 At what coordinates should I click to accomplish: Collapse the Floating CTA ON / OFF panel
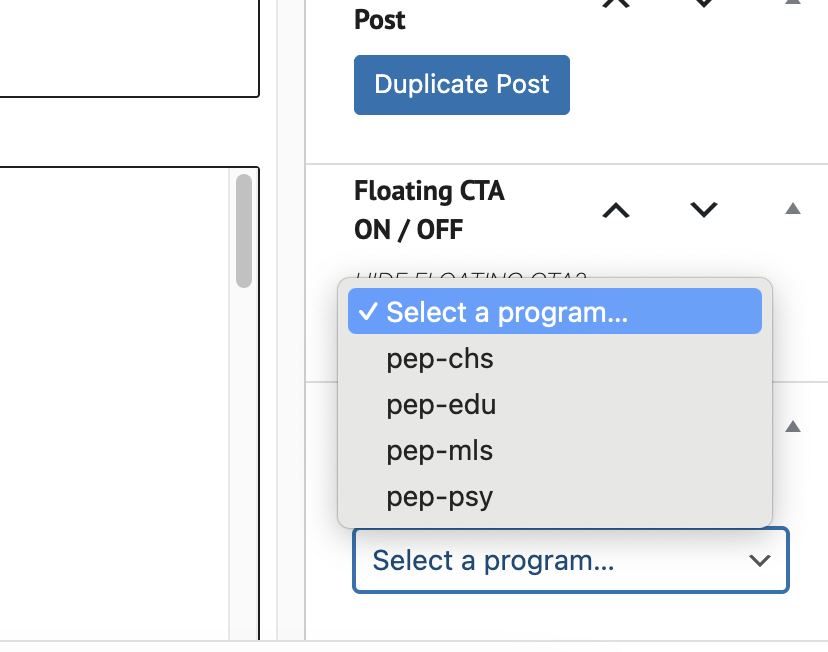pyautogui.click(x=792, y=209)
